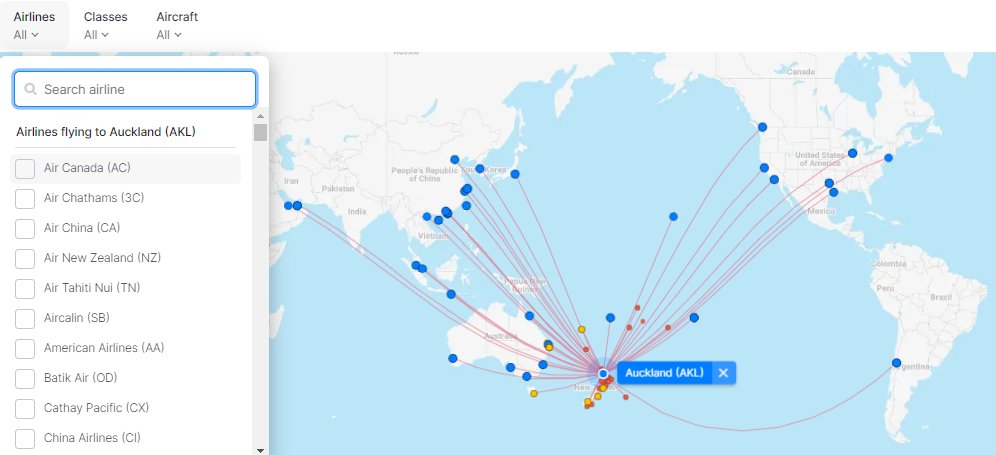The height and width of the screenshot is (455, 996).
Task: Open the Aircraft filter dropdown
Action: click(x=177, y=25)
